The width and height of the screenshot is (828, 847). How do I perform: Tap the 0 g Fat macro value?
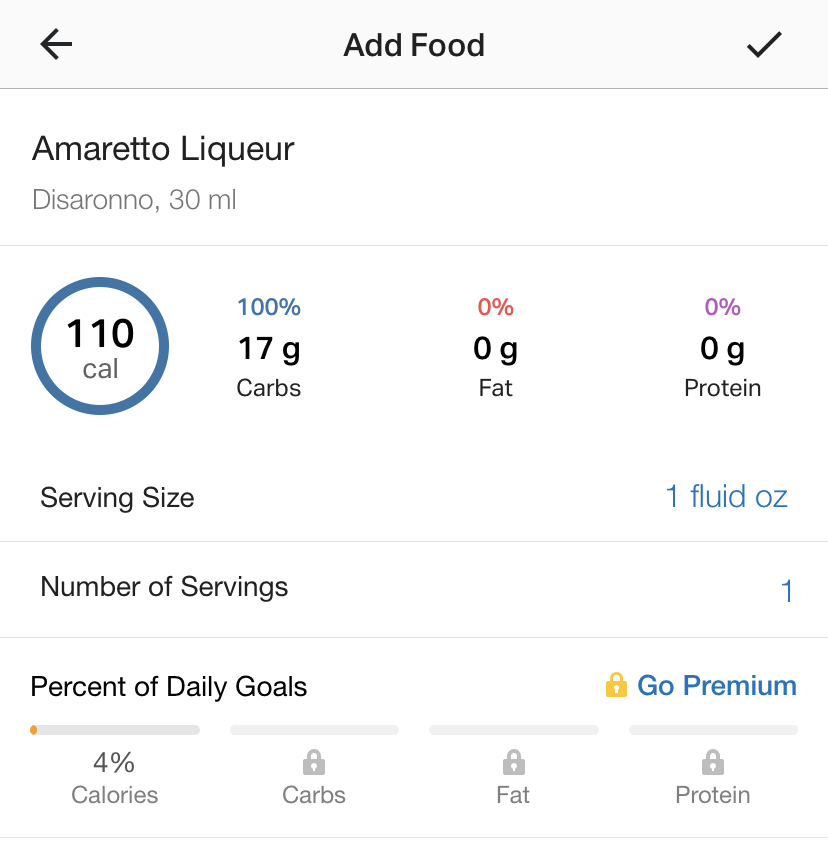[496, 349]
